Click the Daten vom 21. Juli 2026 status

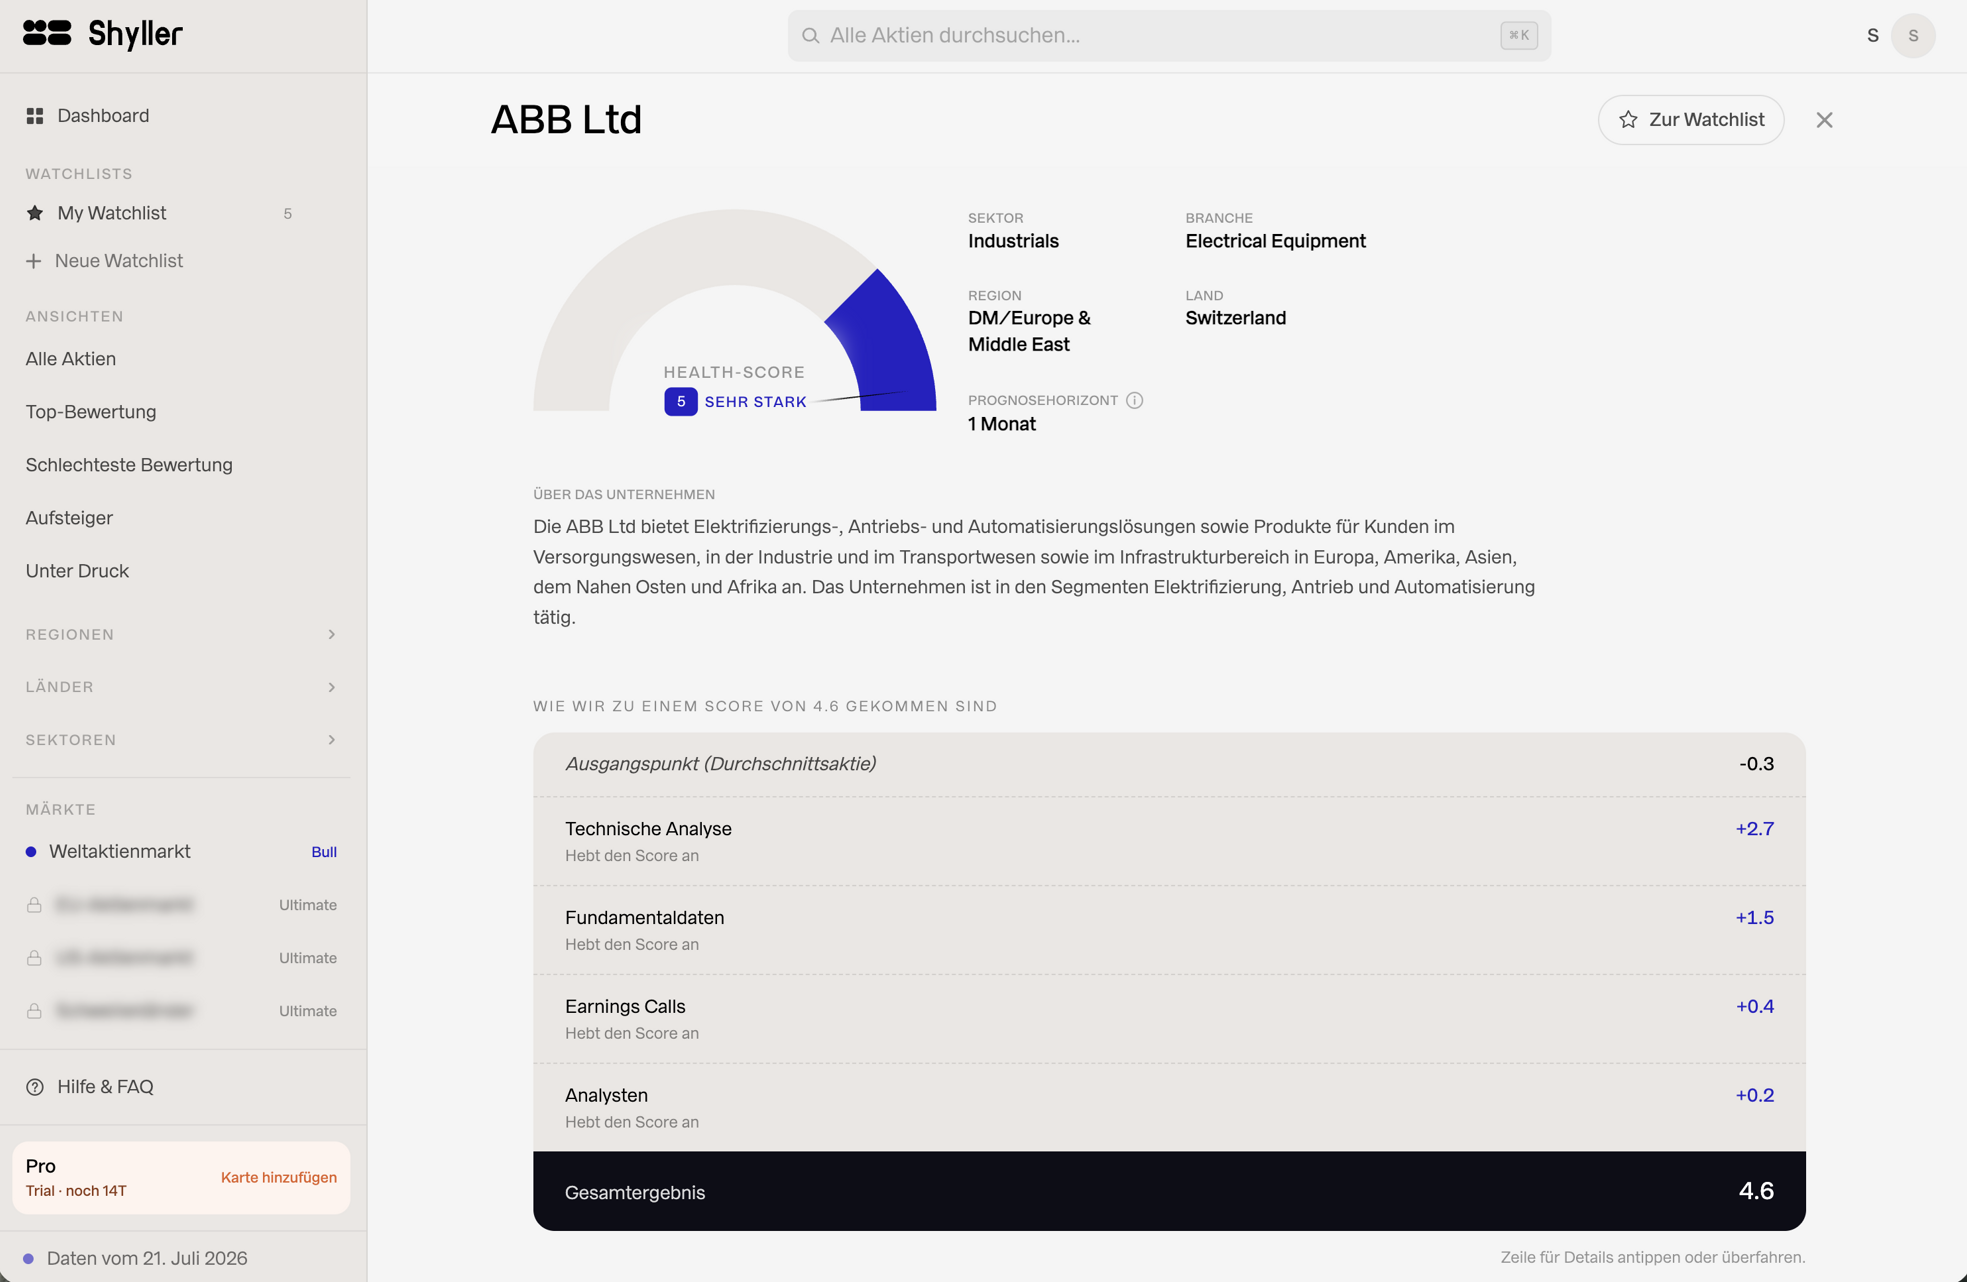[147, 1258]
